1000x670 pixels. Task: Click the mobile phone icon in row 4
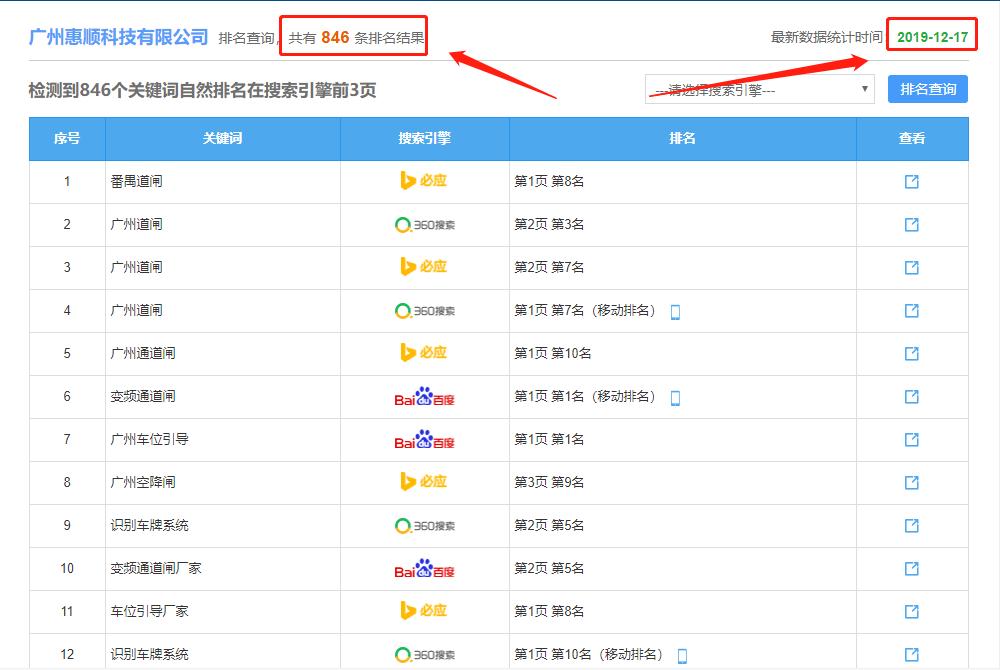pyautogui.click(x=677, y=311)
